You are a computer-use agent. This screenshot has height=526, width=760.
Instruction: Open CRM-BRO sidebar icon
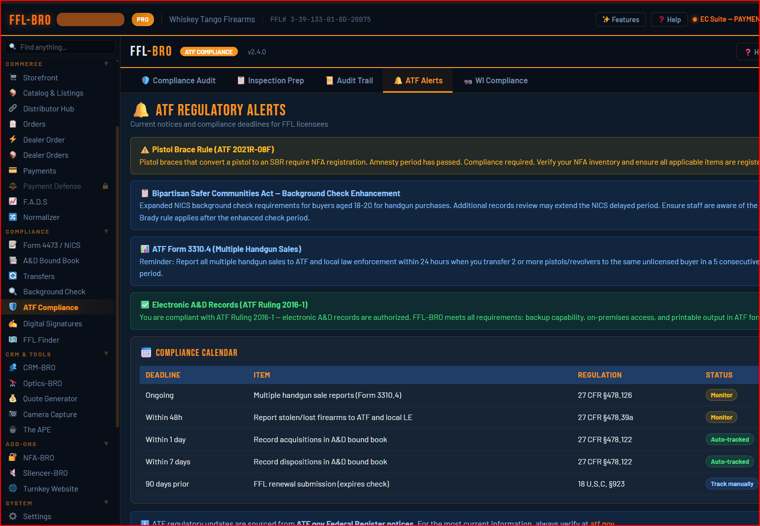click(x=13, y=367)
